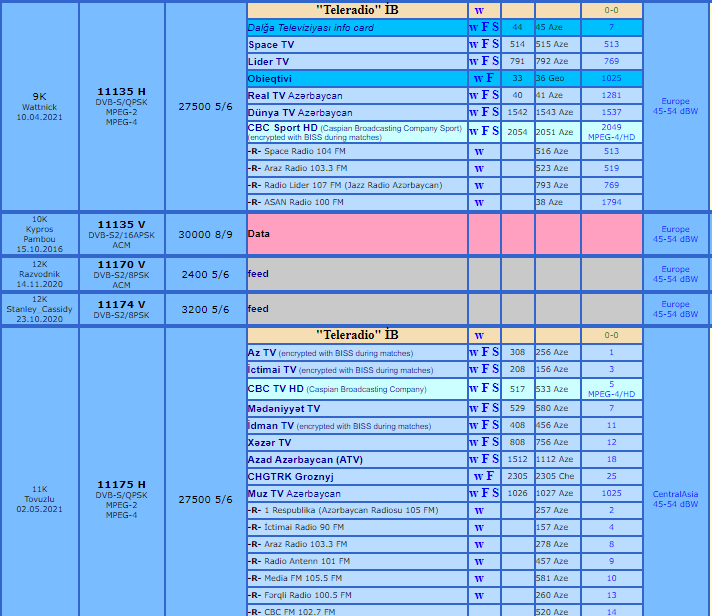
Task: Open Azad Azərbaycan (ATV) link
Action: tap(305, 460)
